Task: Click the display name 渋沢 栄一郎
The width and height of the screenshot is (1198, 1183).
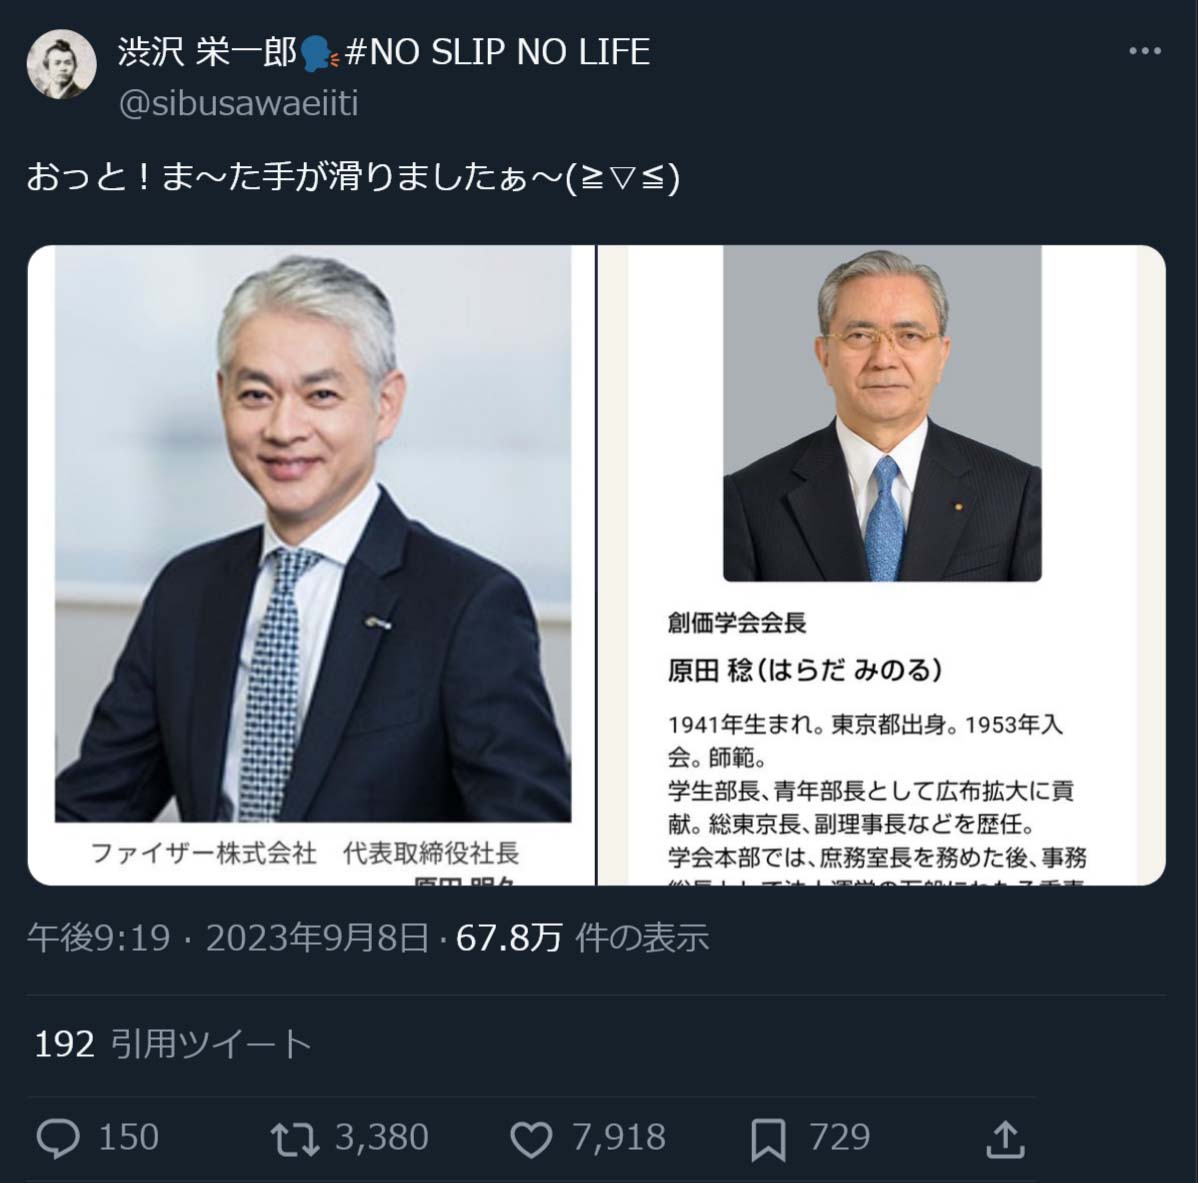Action: pyautogui.click(x=207, y=52)
